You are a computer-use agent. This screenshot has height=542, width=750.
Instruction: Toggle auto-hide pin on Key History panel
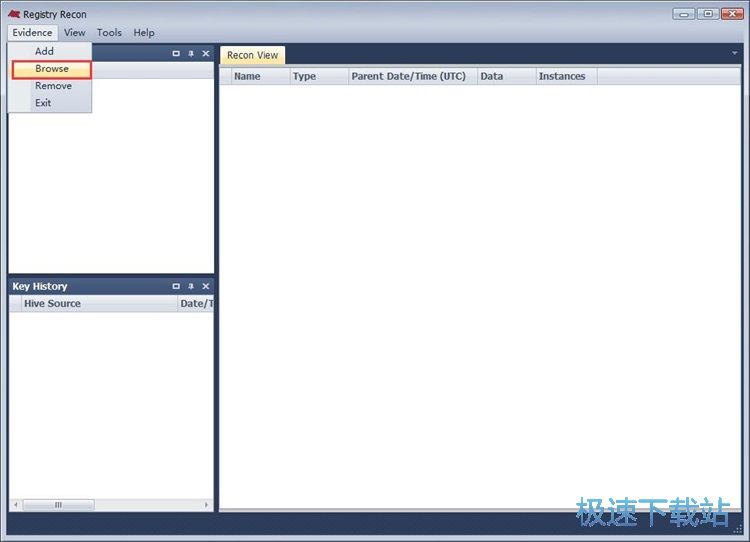click(191, 286)
